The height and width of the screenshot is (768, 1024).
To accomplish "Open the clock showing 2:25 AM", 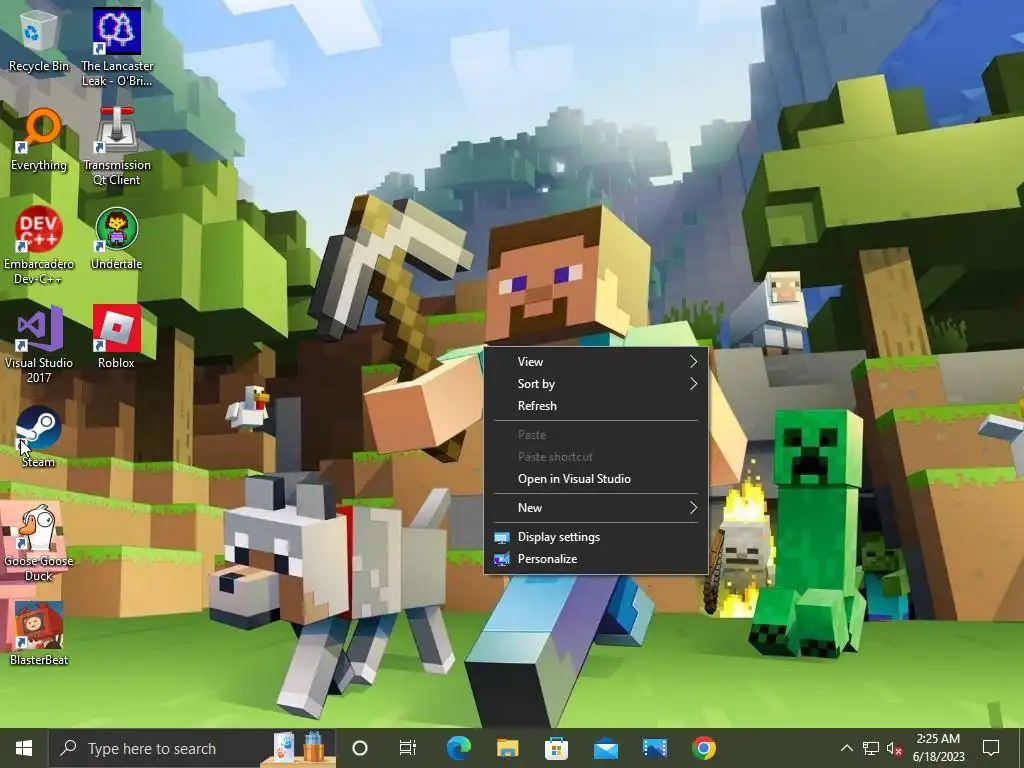I will [938, 748].
